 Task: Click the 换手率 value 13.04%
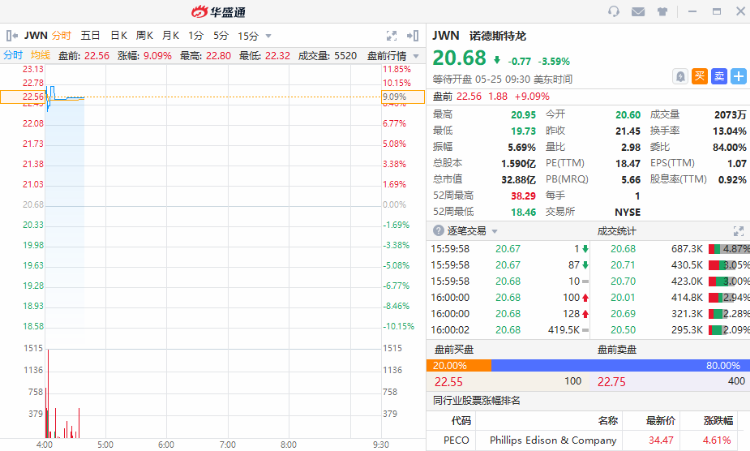pyautogui.click(x=729, y=131)
